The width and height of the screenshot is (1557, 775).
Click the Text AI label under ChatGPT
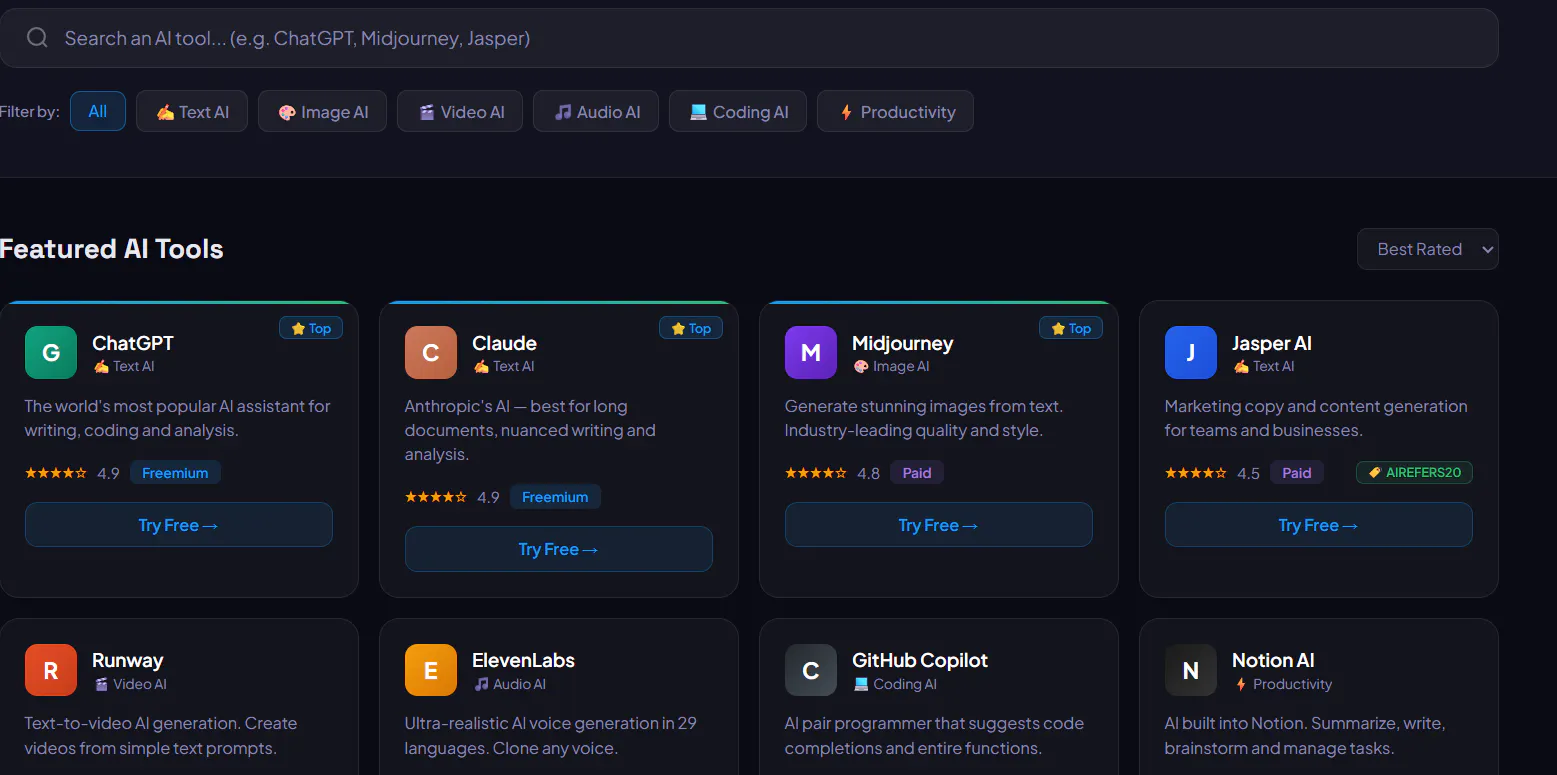click(124, 366)
